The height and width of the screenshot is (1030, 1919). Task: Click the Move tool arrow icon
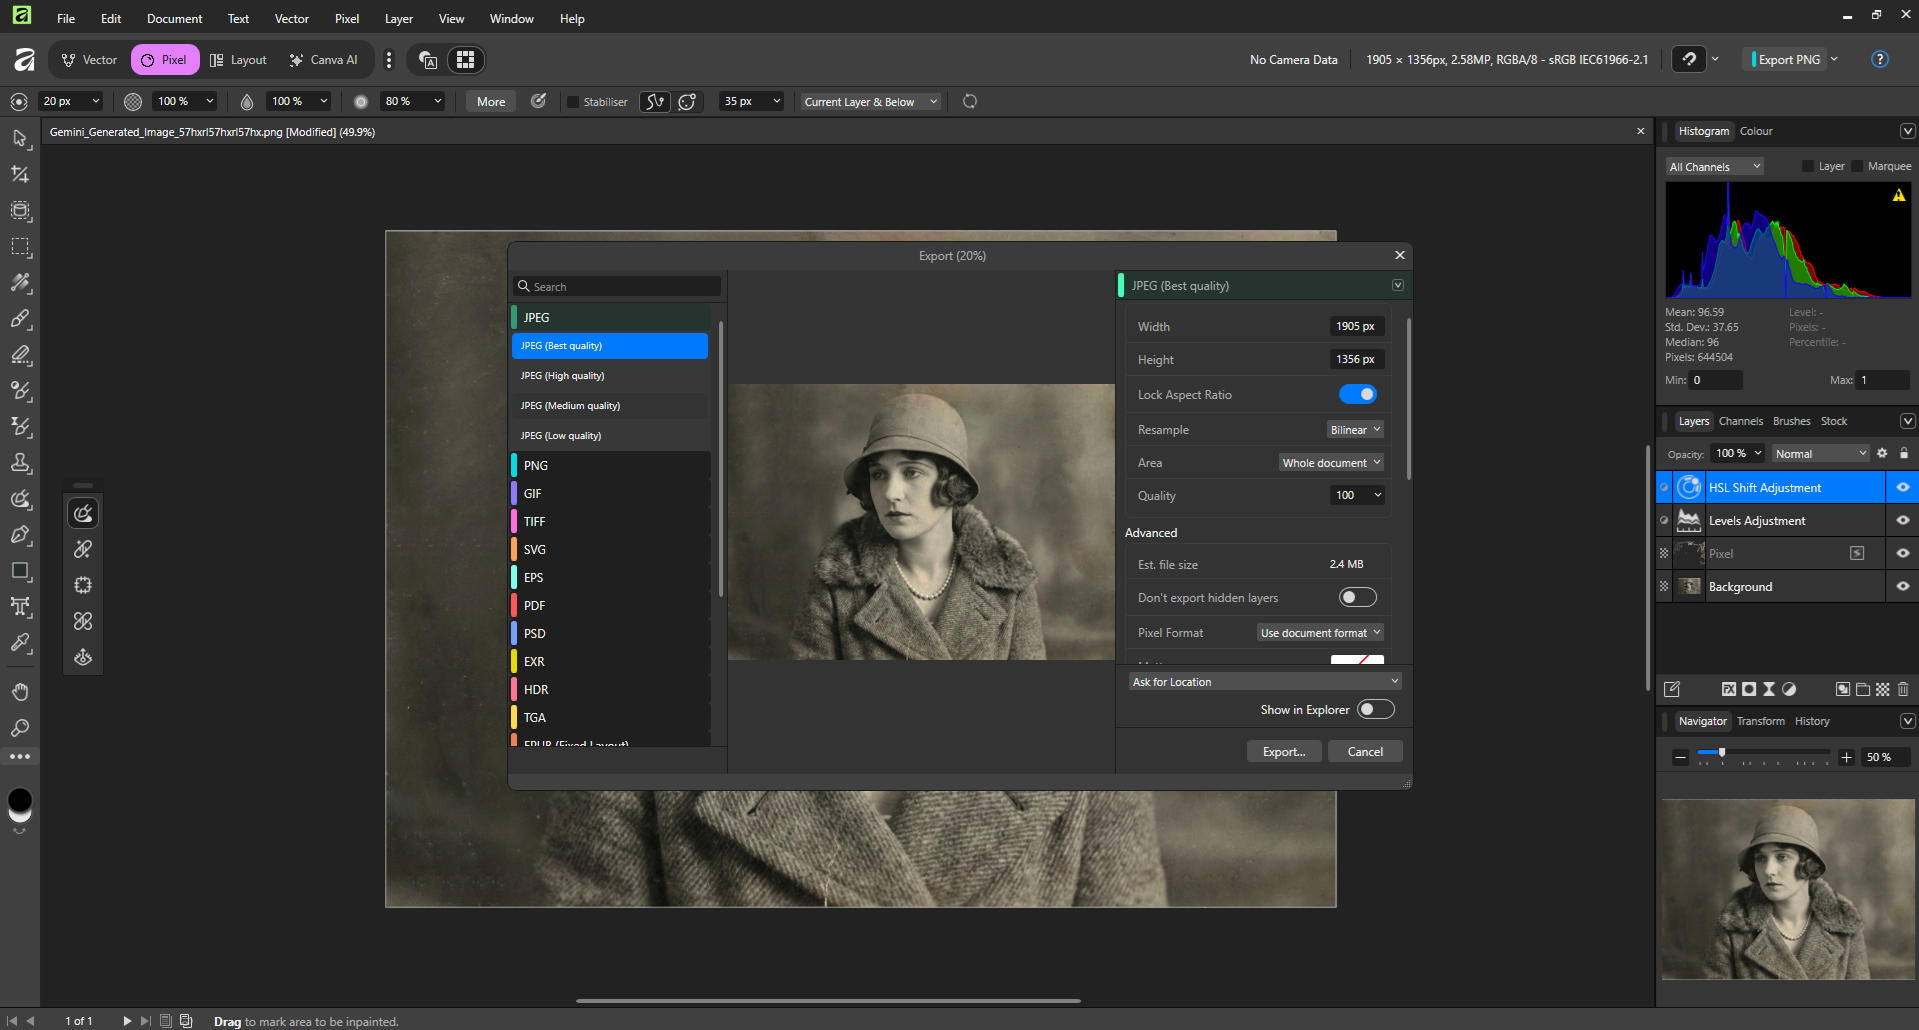coord(20,138)
